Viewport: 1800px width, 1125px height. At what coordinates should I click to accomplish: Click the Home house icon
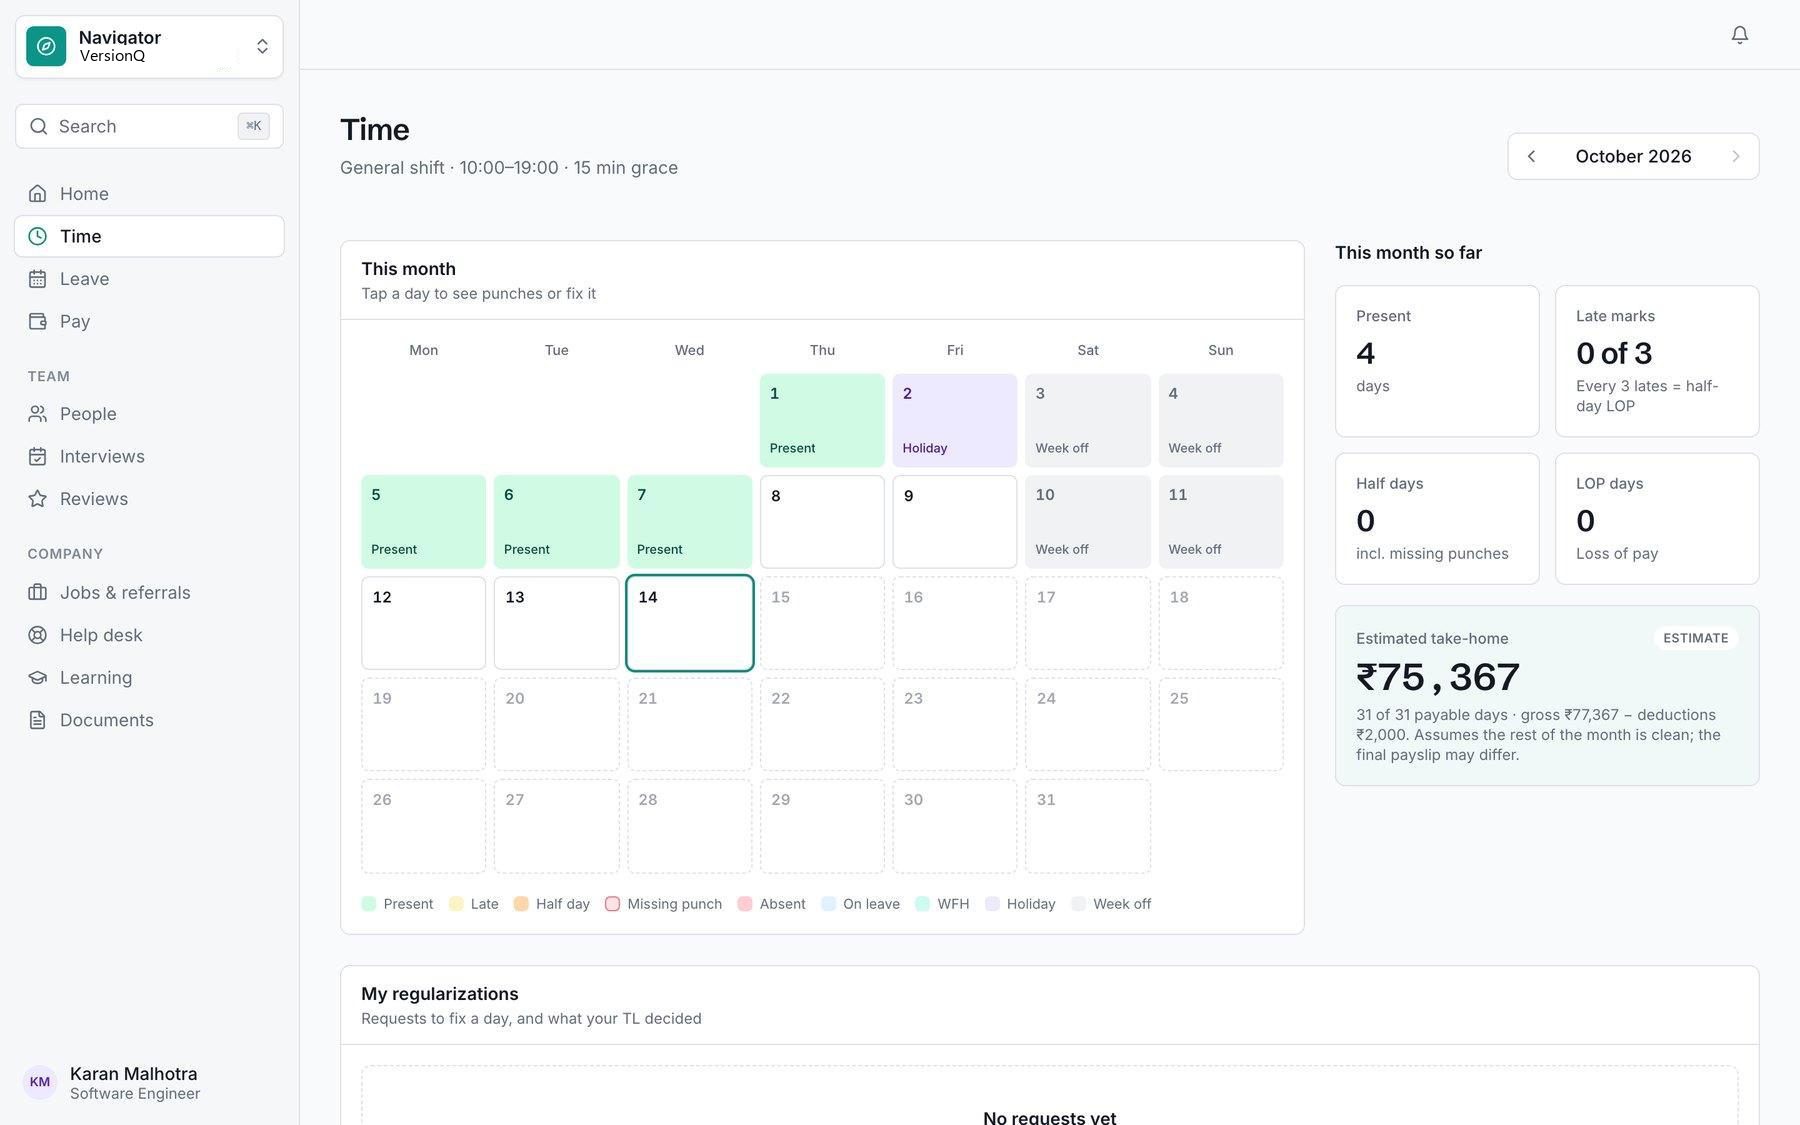(38, 194)
